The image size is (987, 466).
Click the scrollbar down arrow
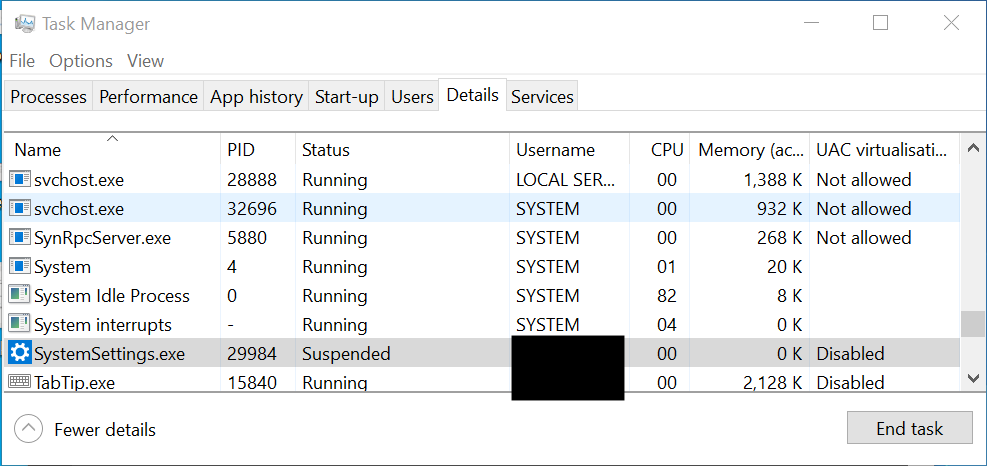pos(973,378)
